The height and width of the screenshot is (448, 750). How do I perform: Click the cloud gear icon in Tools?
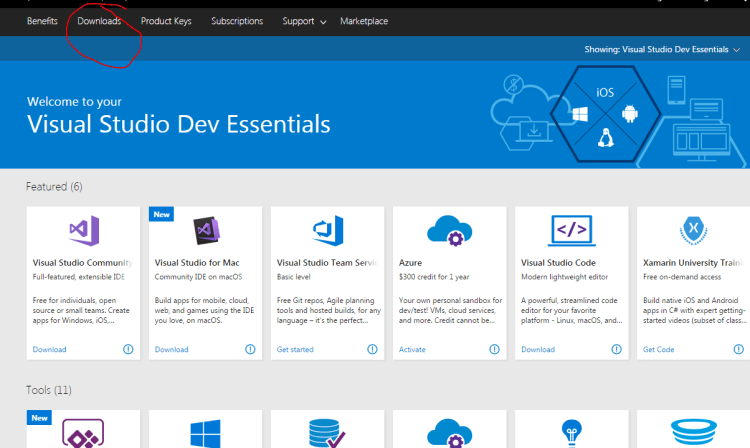[450, 433]
